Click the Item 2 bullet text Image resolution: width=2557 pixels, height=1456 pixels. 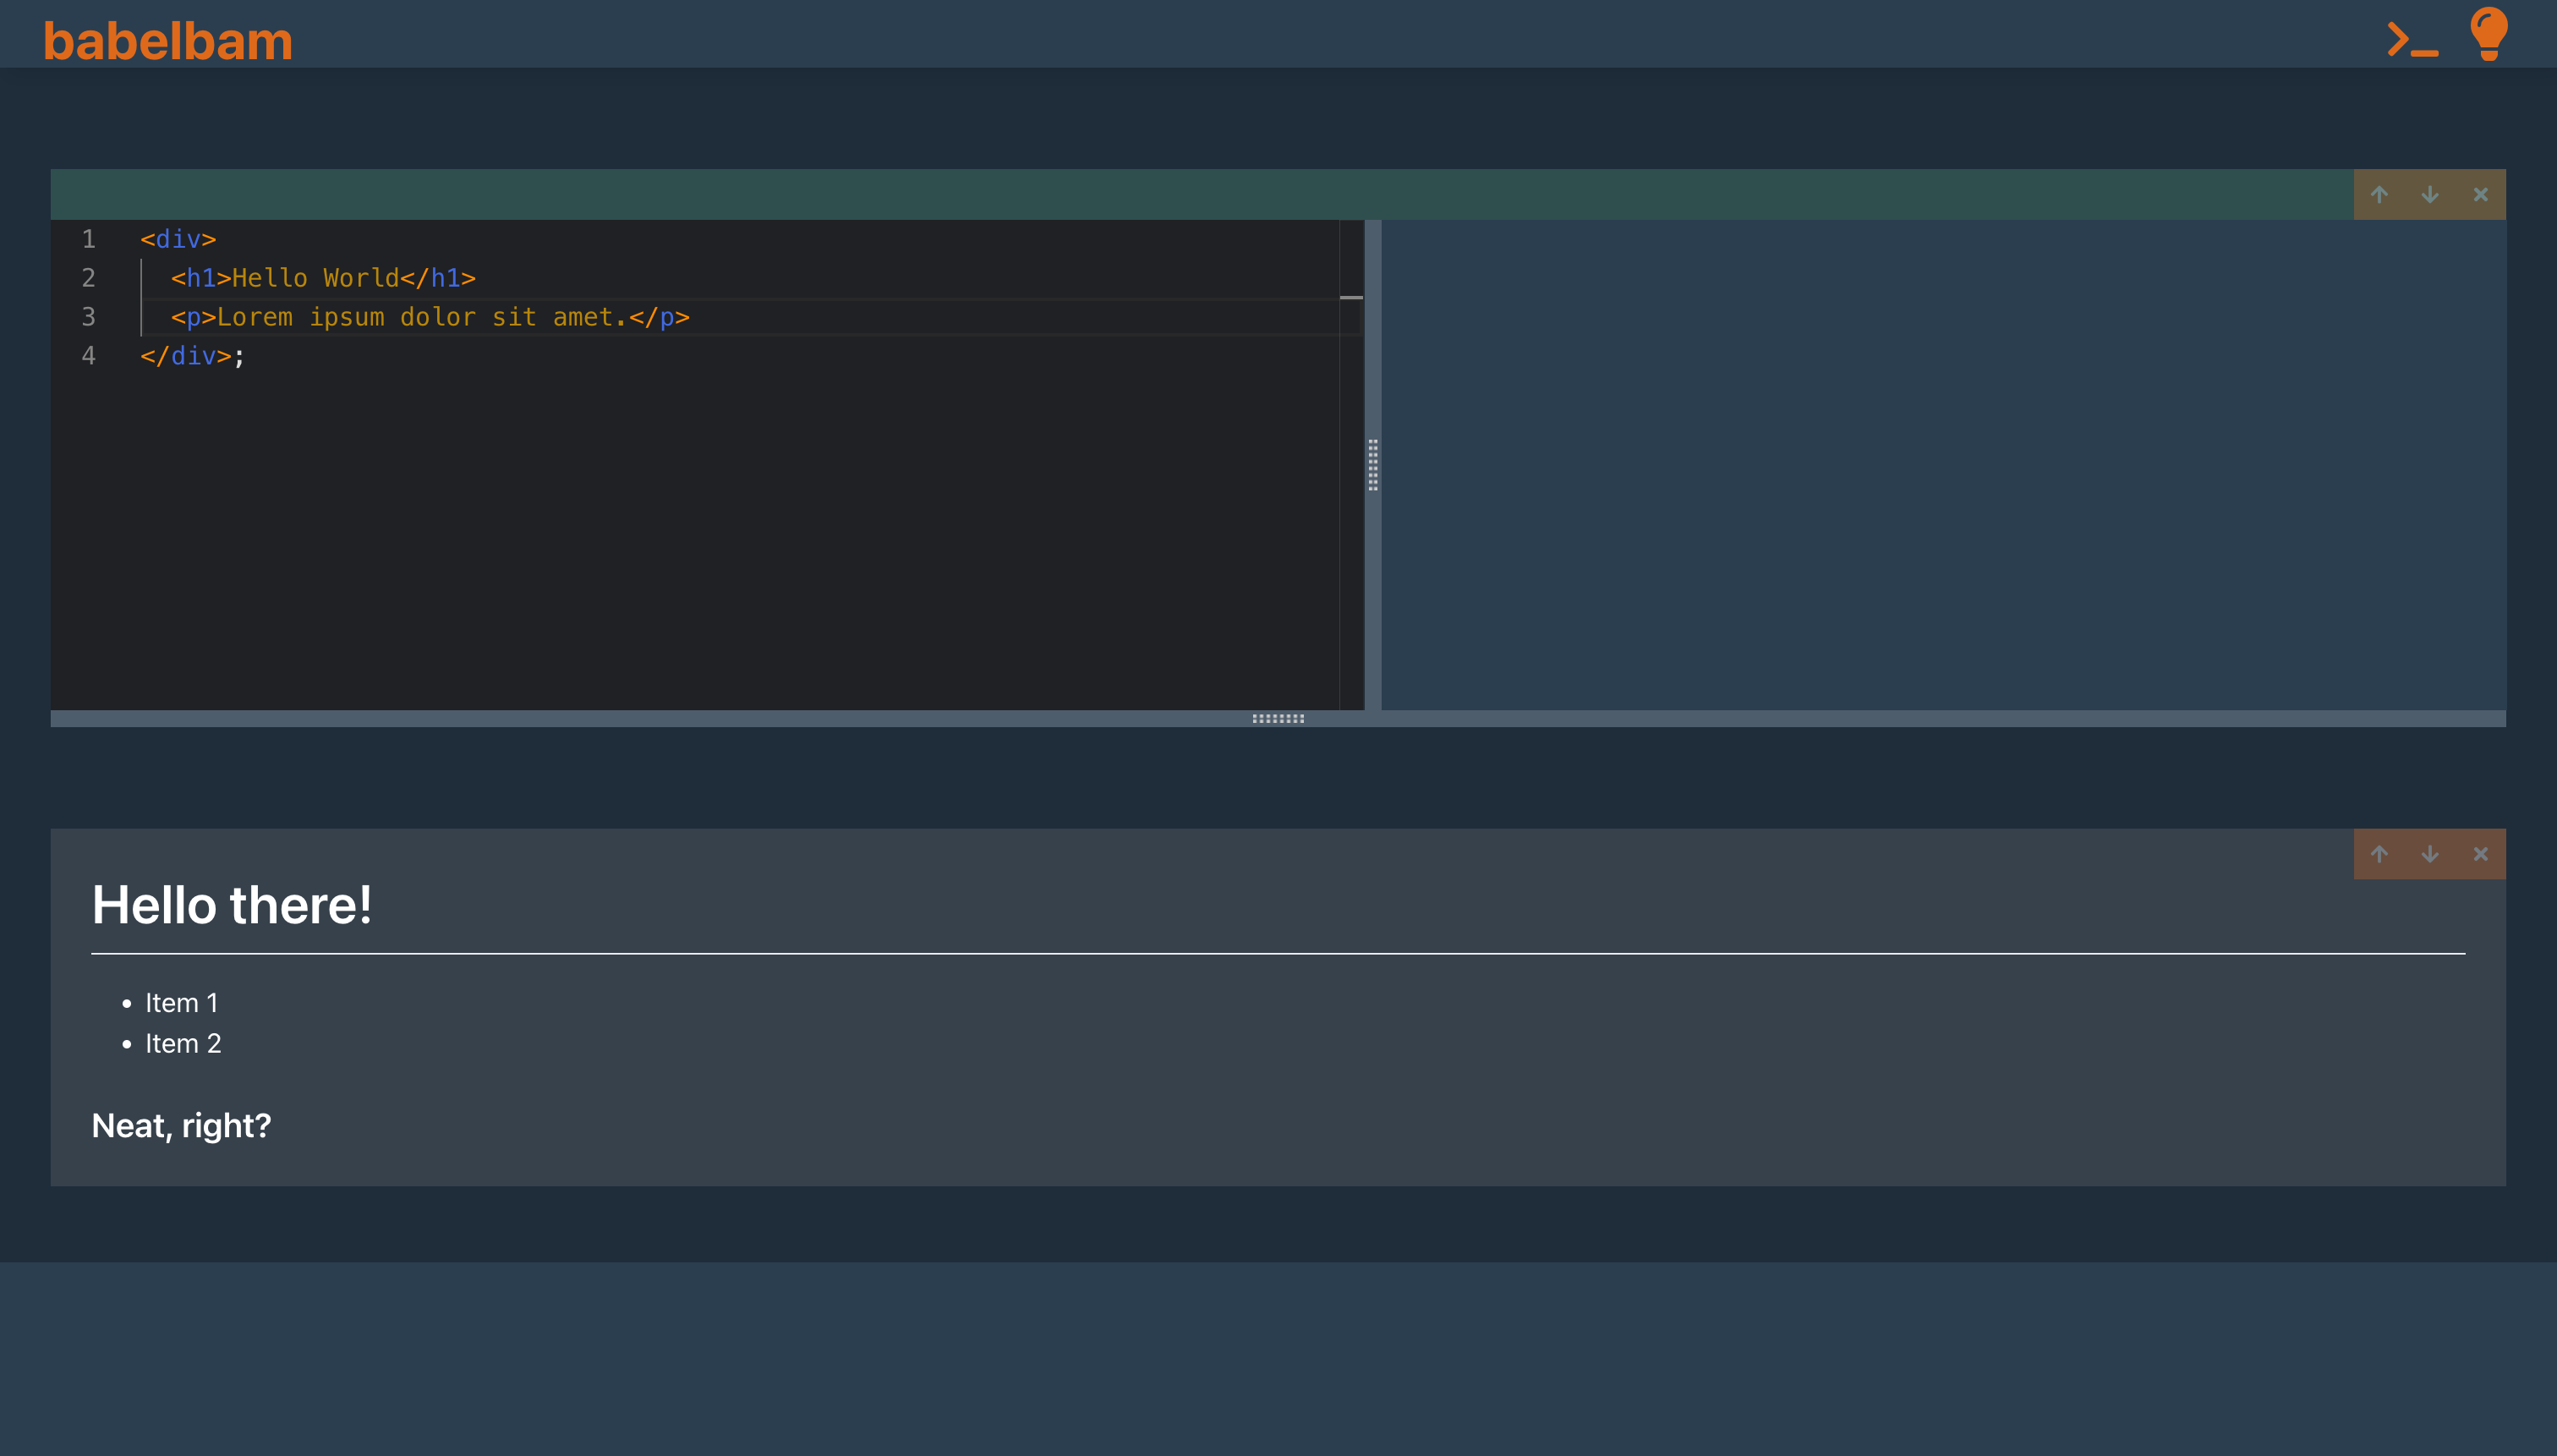[183, 1043]
